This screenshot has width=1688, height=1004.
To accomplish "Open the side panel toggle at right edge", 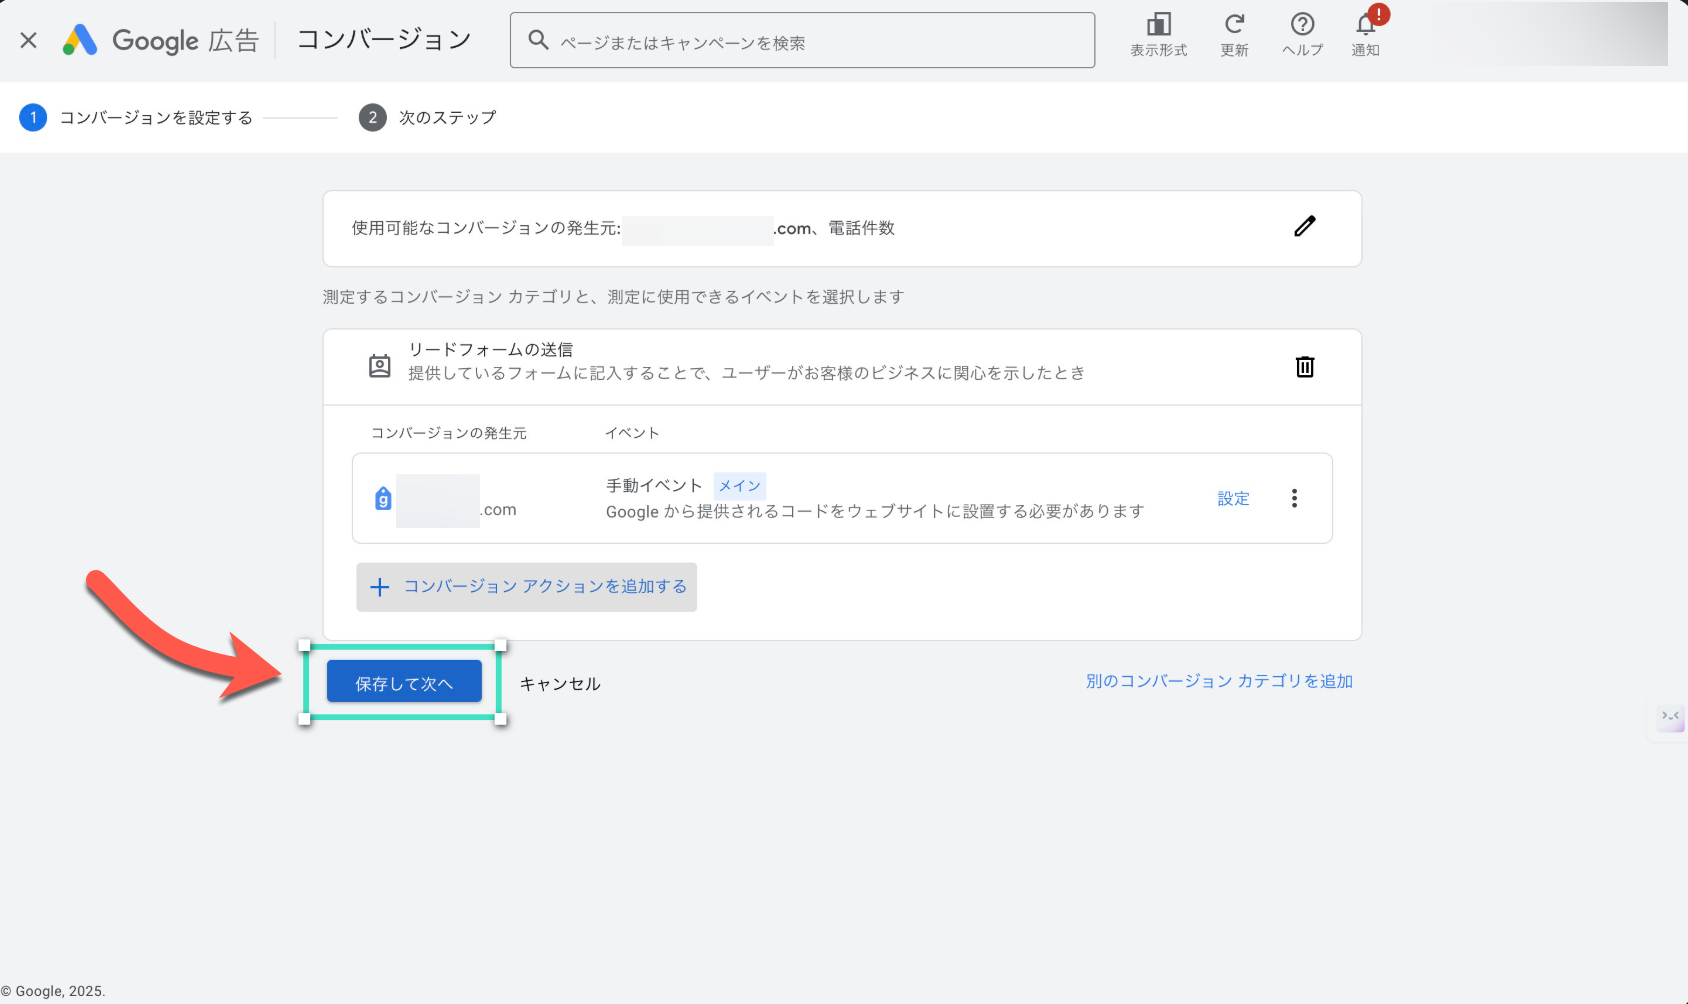I will click(1670, 717).
